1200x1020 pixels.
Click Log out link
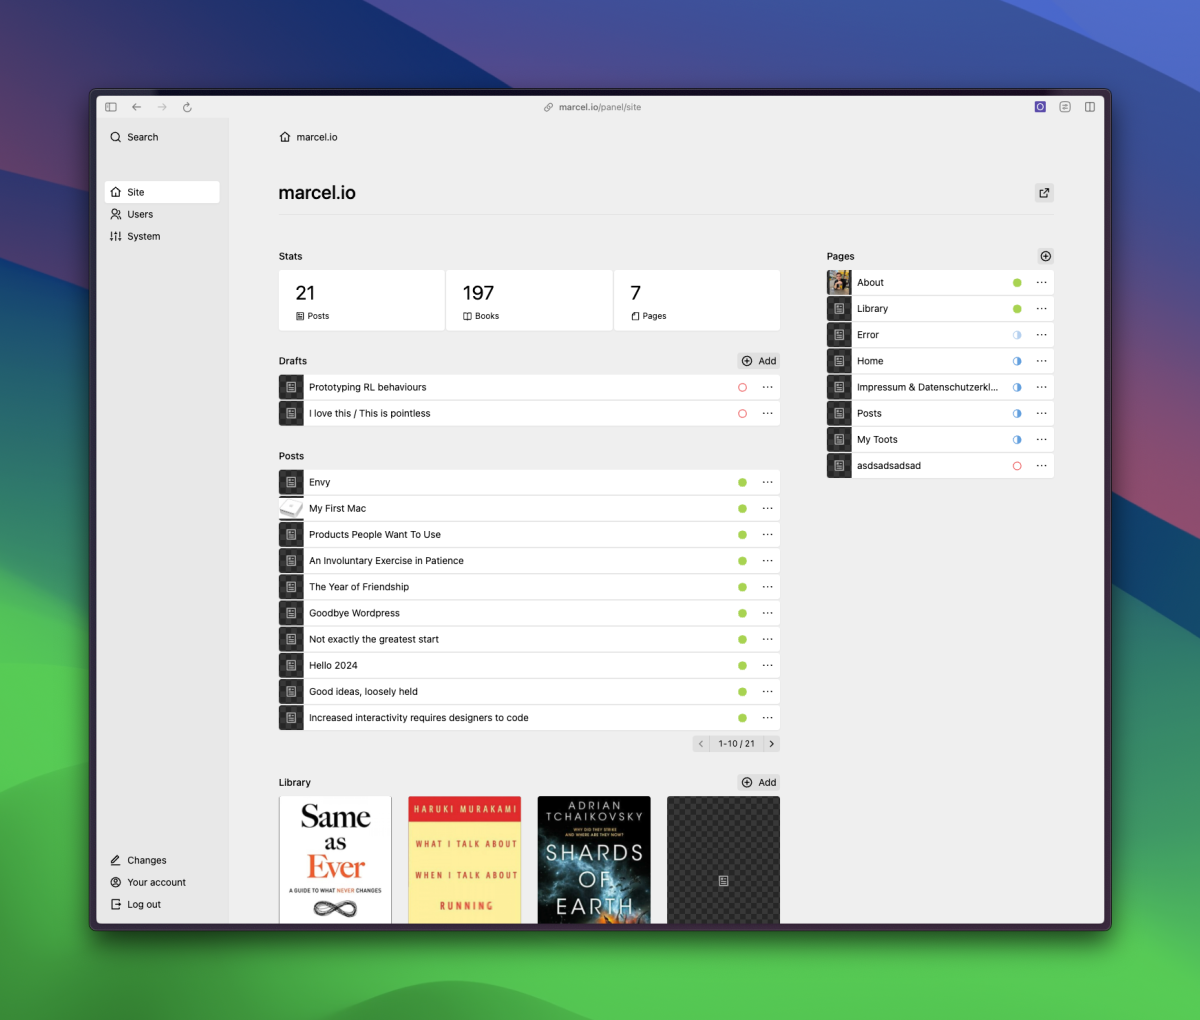pyautogui.click(x=143, y=904)
